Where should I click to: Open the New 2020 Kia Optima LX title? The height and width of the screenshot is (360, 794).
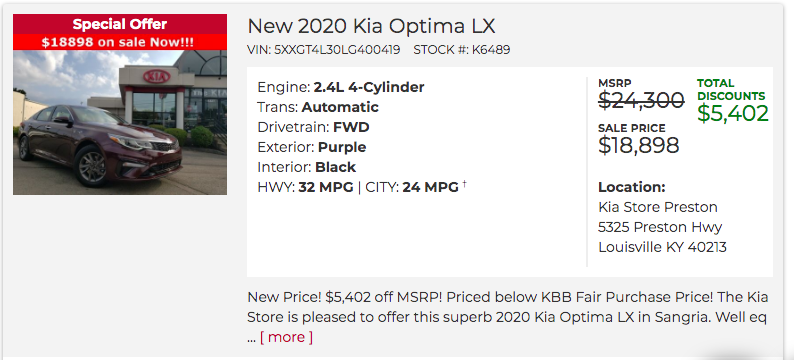pyautogui.click(x=371, y=26)
